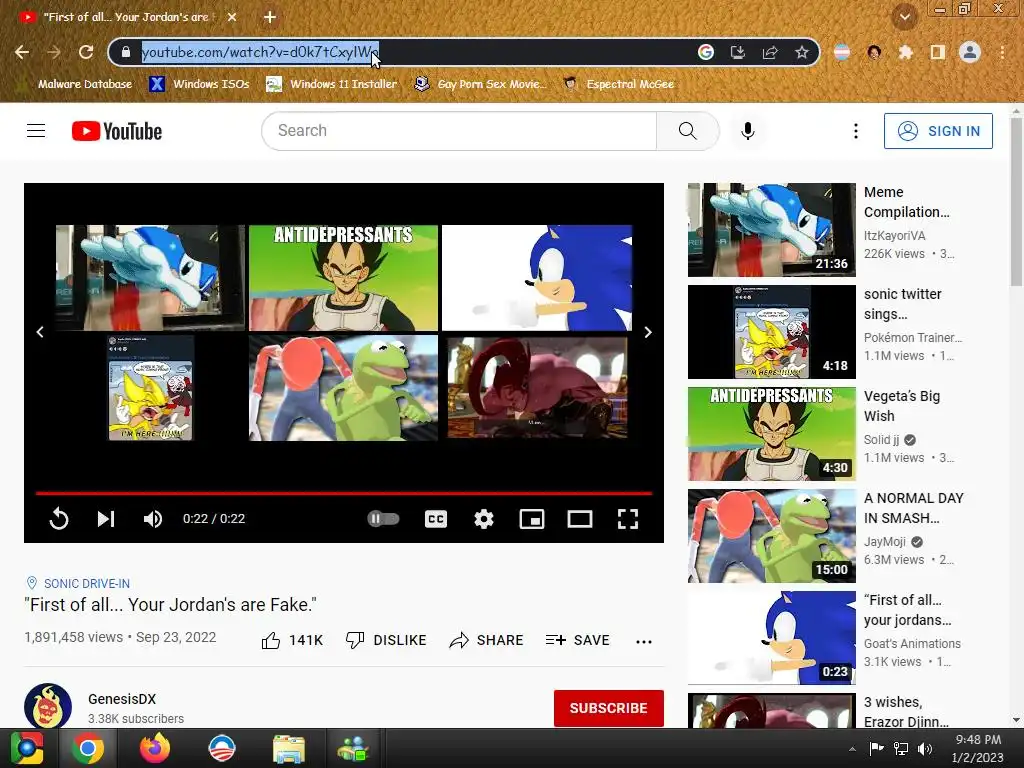
Task: Open YouTube settings three-dot menu
Action: (856, 131)
